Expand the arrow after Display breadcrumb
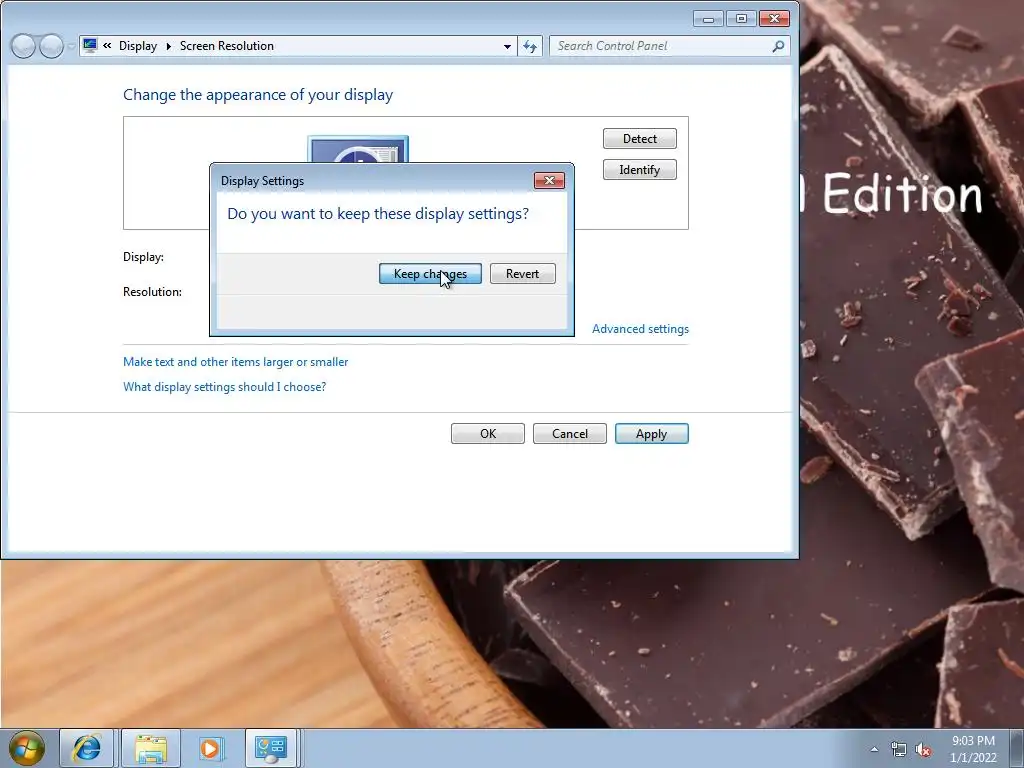The image size is (1024, 768). (168, 46)
